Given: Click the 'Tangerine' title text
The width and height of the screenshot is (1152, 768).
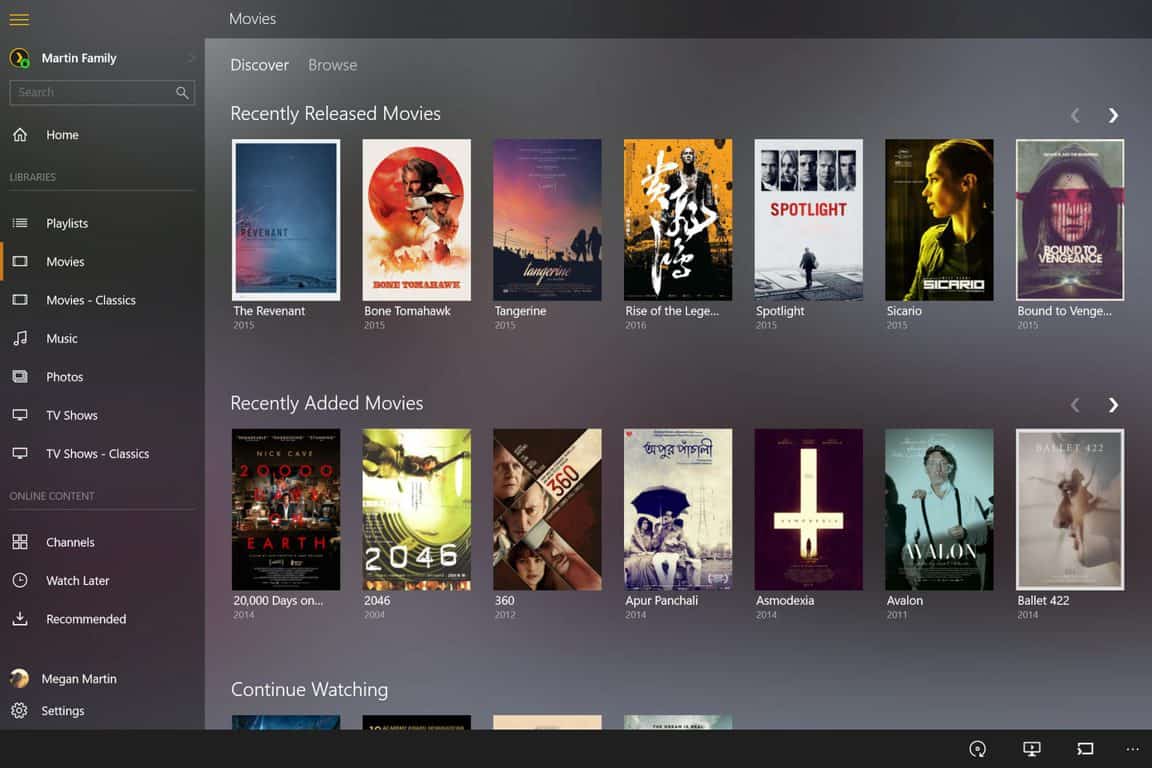Looking at the screenshot, I should [x=520, y=311].
